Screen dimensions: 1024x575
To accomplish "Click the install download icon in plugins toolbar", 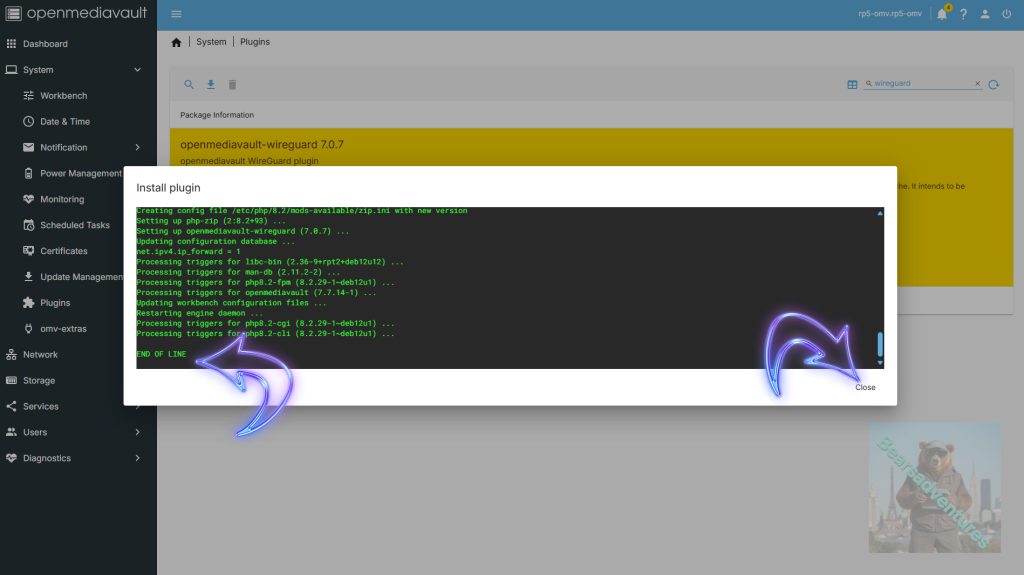I will click(211, 85).
